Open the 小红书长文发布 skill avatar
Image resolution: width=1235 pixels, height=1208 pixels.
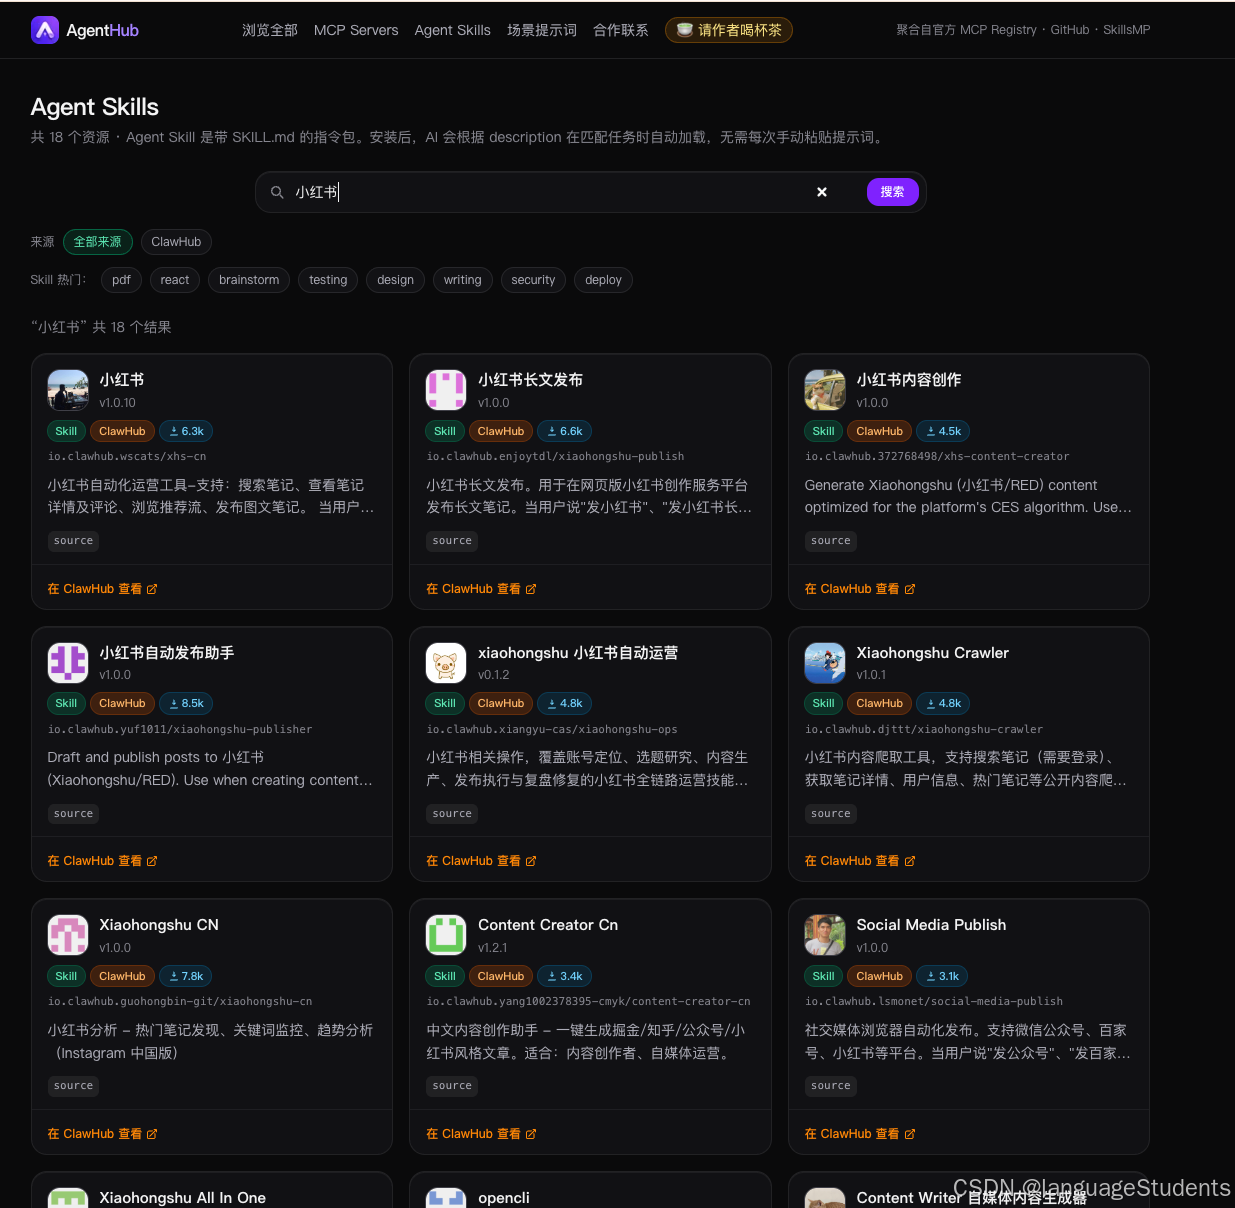coord(446,390)
